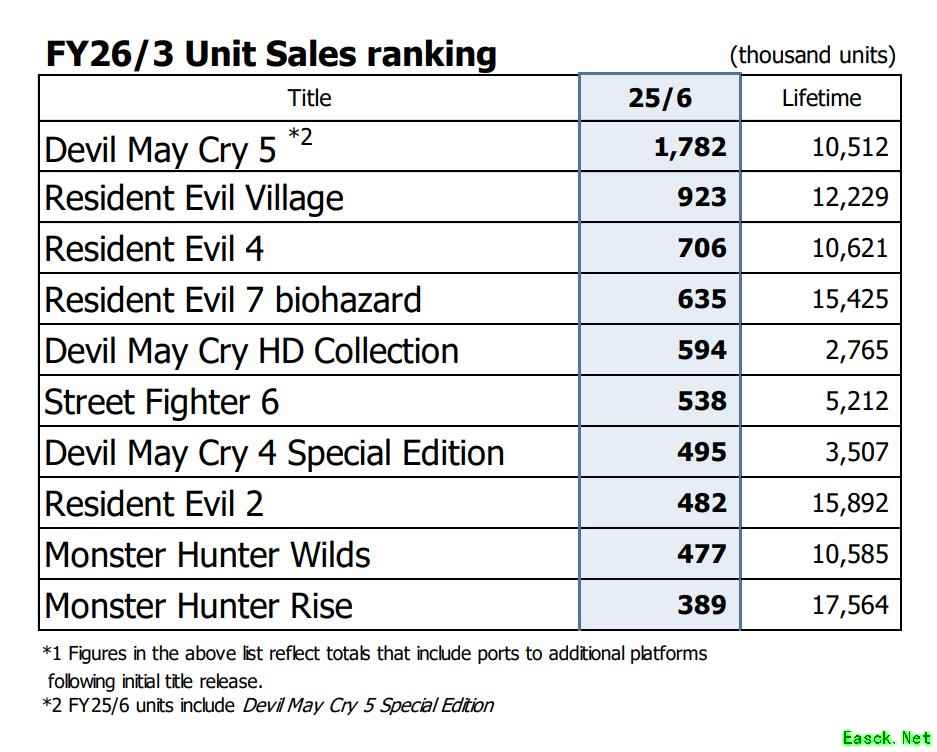Click the "Lifetime" column header

pyautogui.click(x=821, y=98)
